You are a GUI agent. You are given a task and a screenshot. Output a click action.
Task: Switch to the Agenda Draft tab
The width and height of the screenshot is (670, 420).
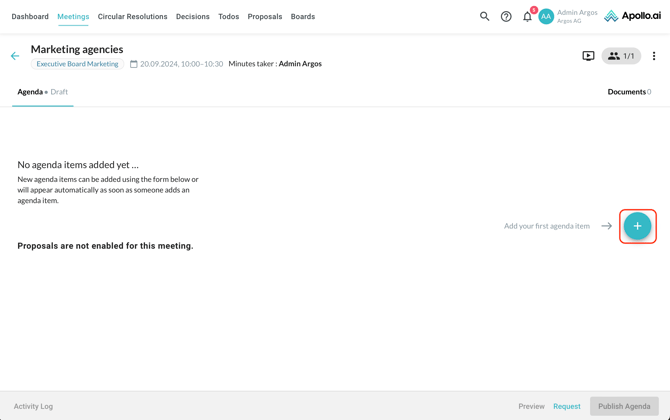pos(42,92)
